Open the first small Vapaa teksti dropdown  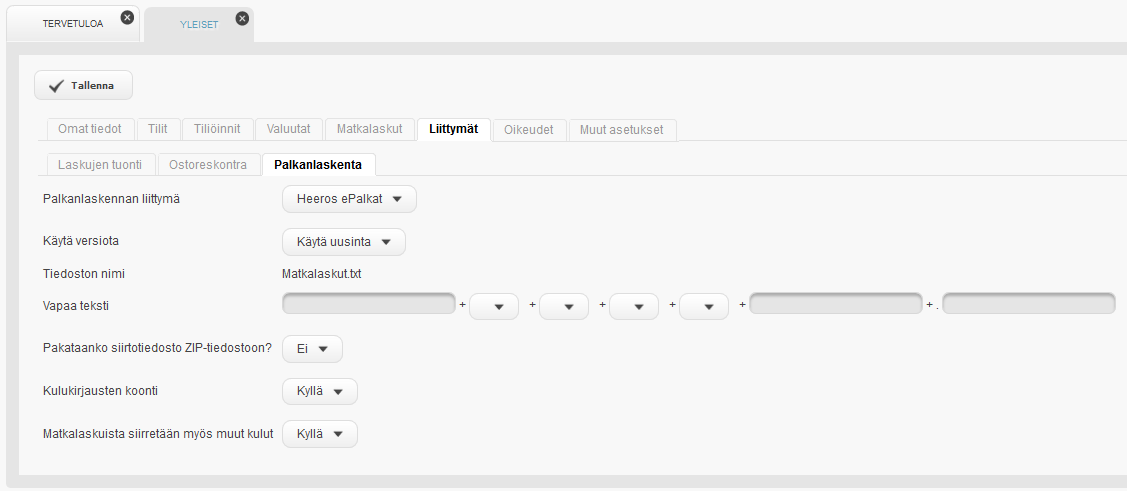[494, 306]
